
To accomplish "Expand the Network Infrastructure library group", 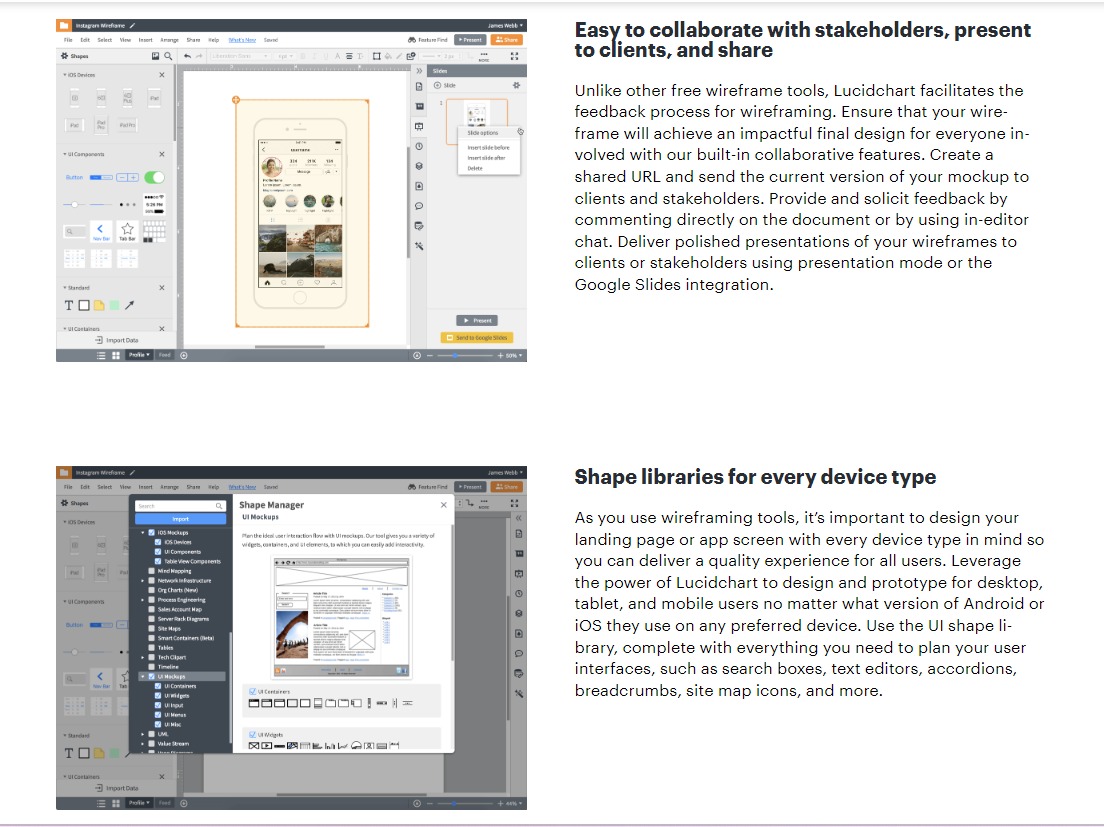I will [143, 580].
